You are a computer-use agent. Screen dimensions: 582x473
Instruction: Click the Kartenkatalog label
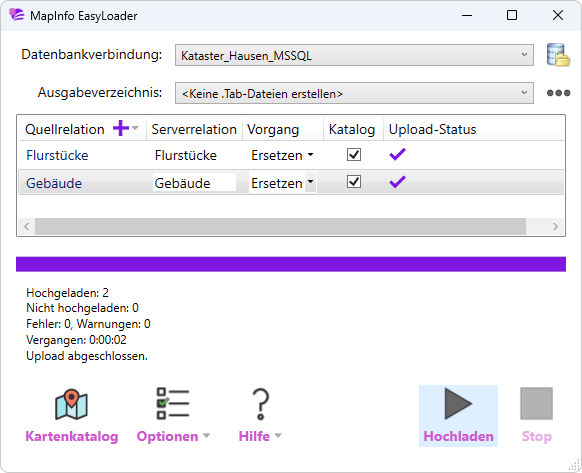[72, 436]
